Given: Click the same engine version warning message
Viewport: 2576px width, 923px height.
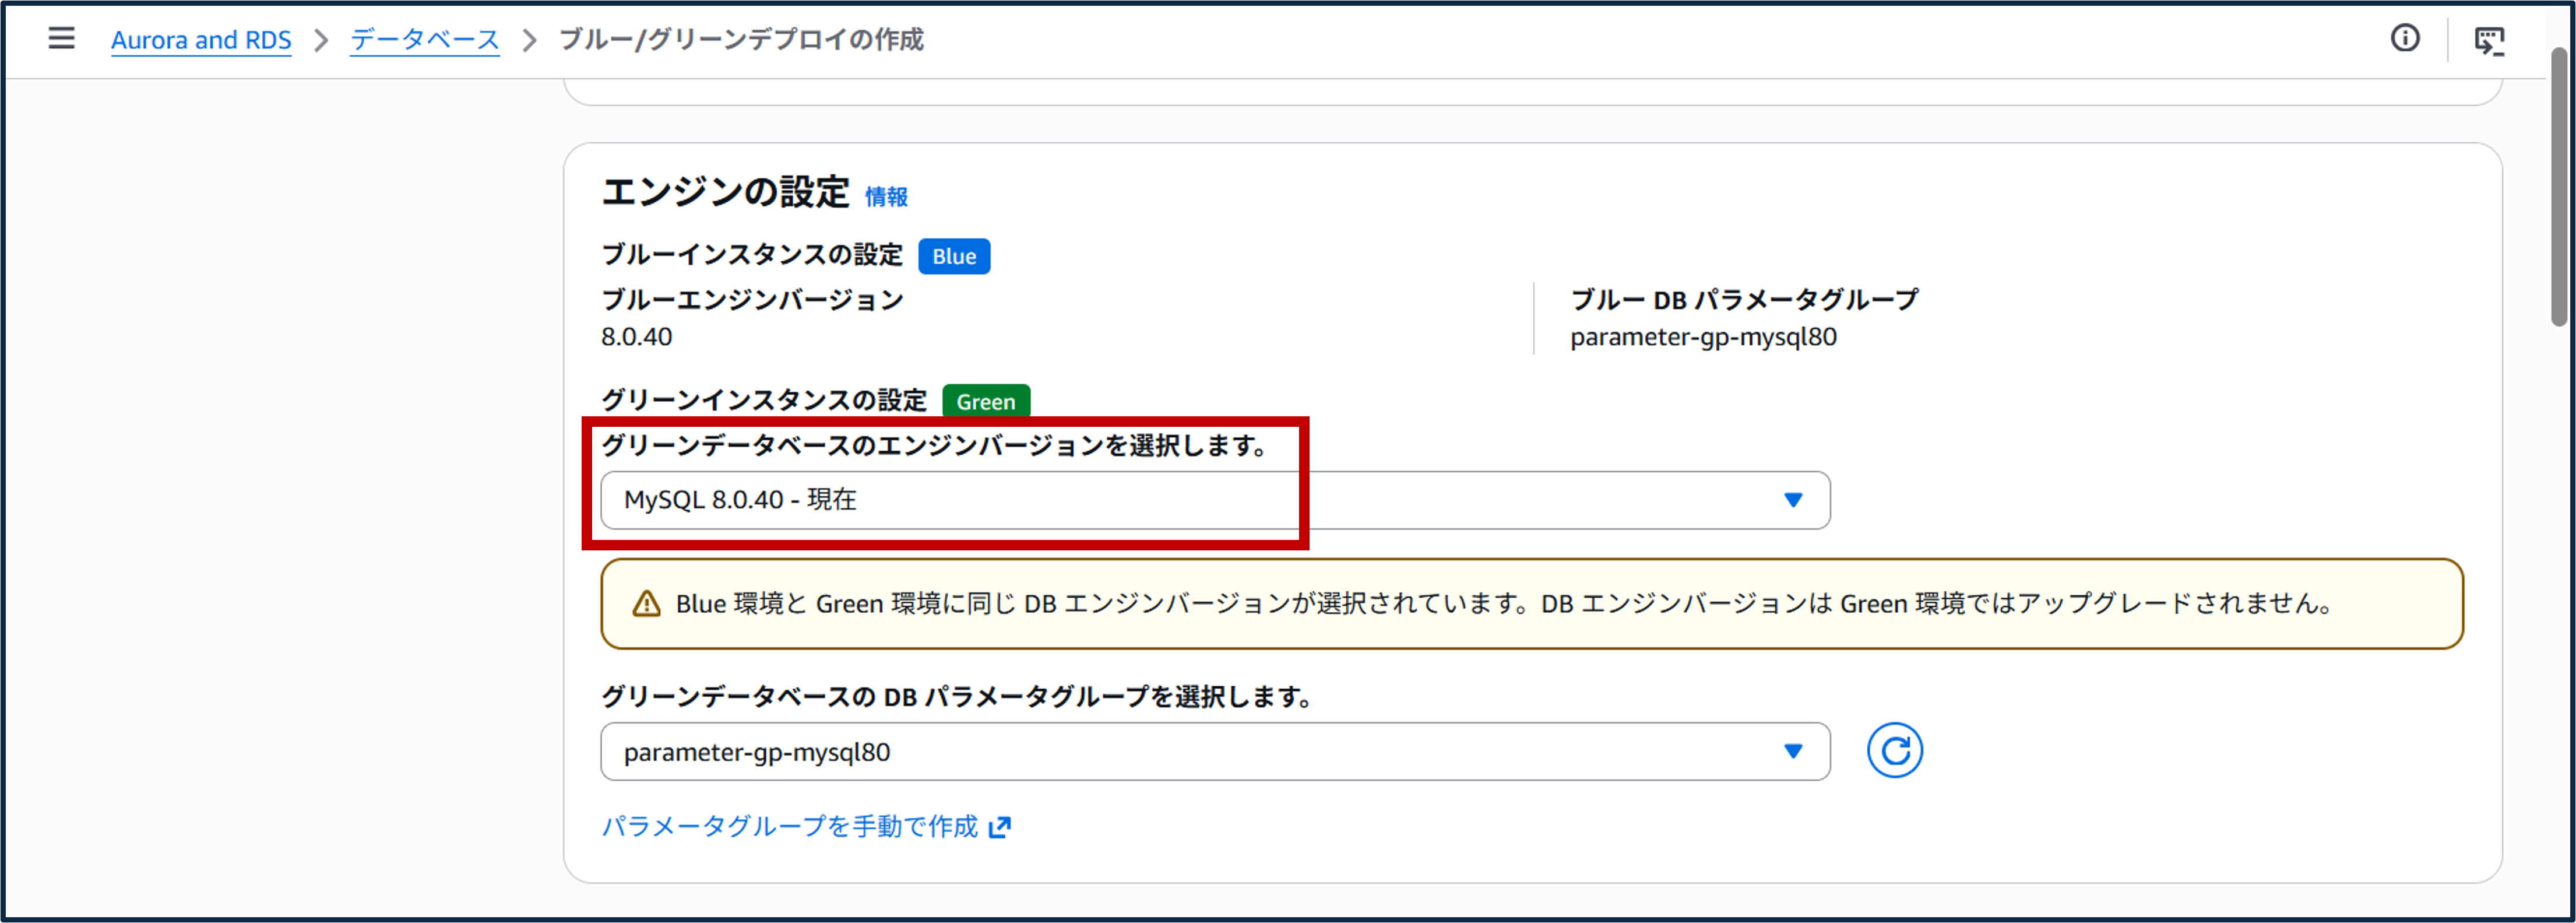Looking at the screenshot, I should [1500, 603].
